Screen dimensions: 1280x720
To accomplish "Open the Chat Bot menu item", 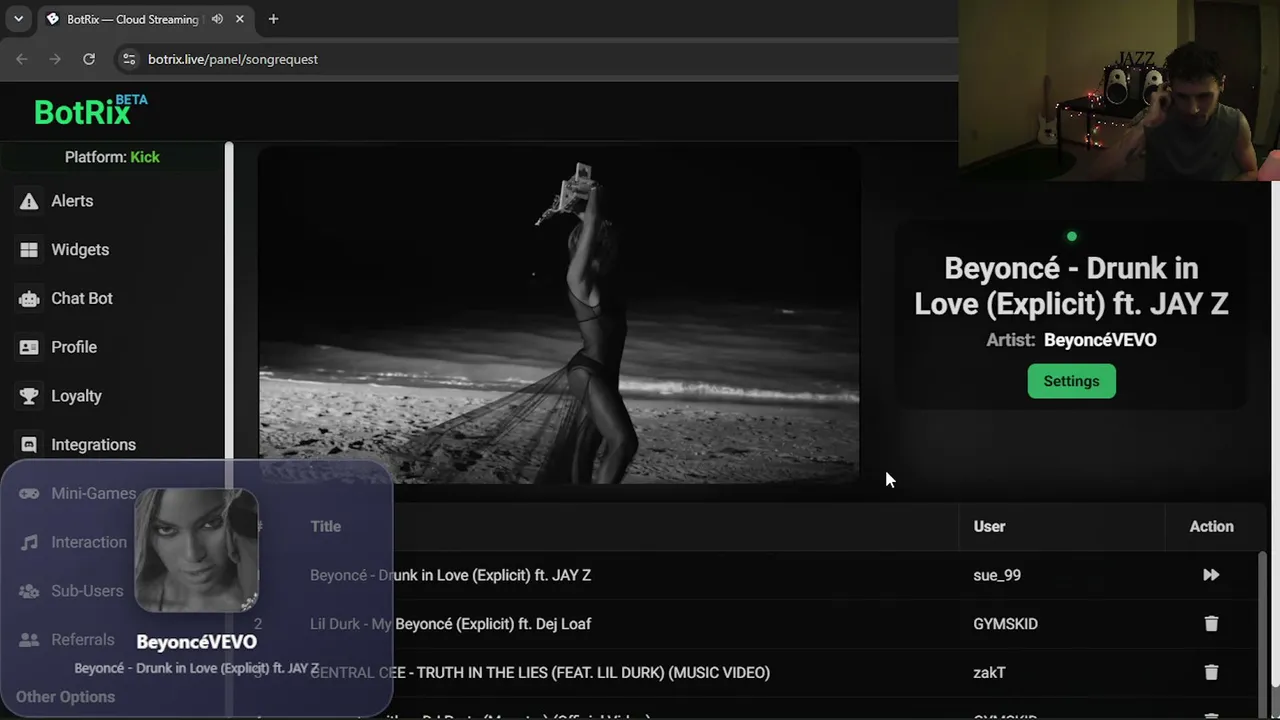I will pyautogui.click(x=82, y=299).
